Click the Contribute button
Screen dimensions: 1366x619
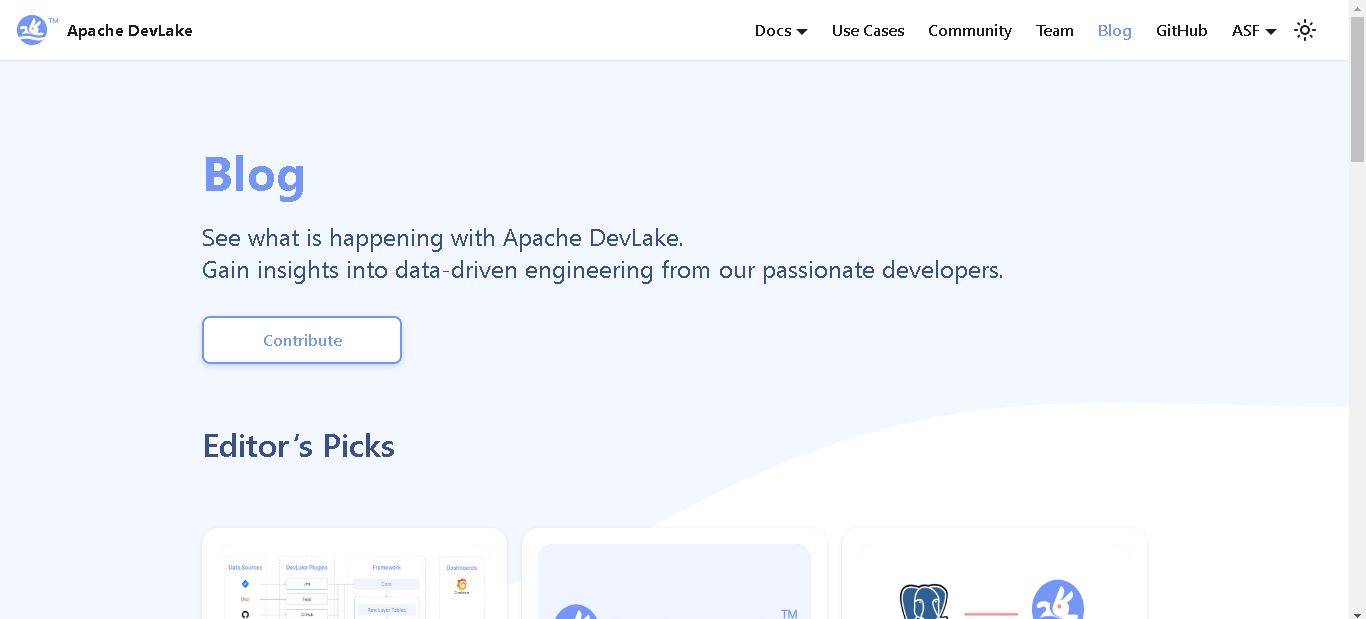point(302,340)
